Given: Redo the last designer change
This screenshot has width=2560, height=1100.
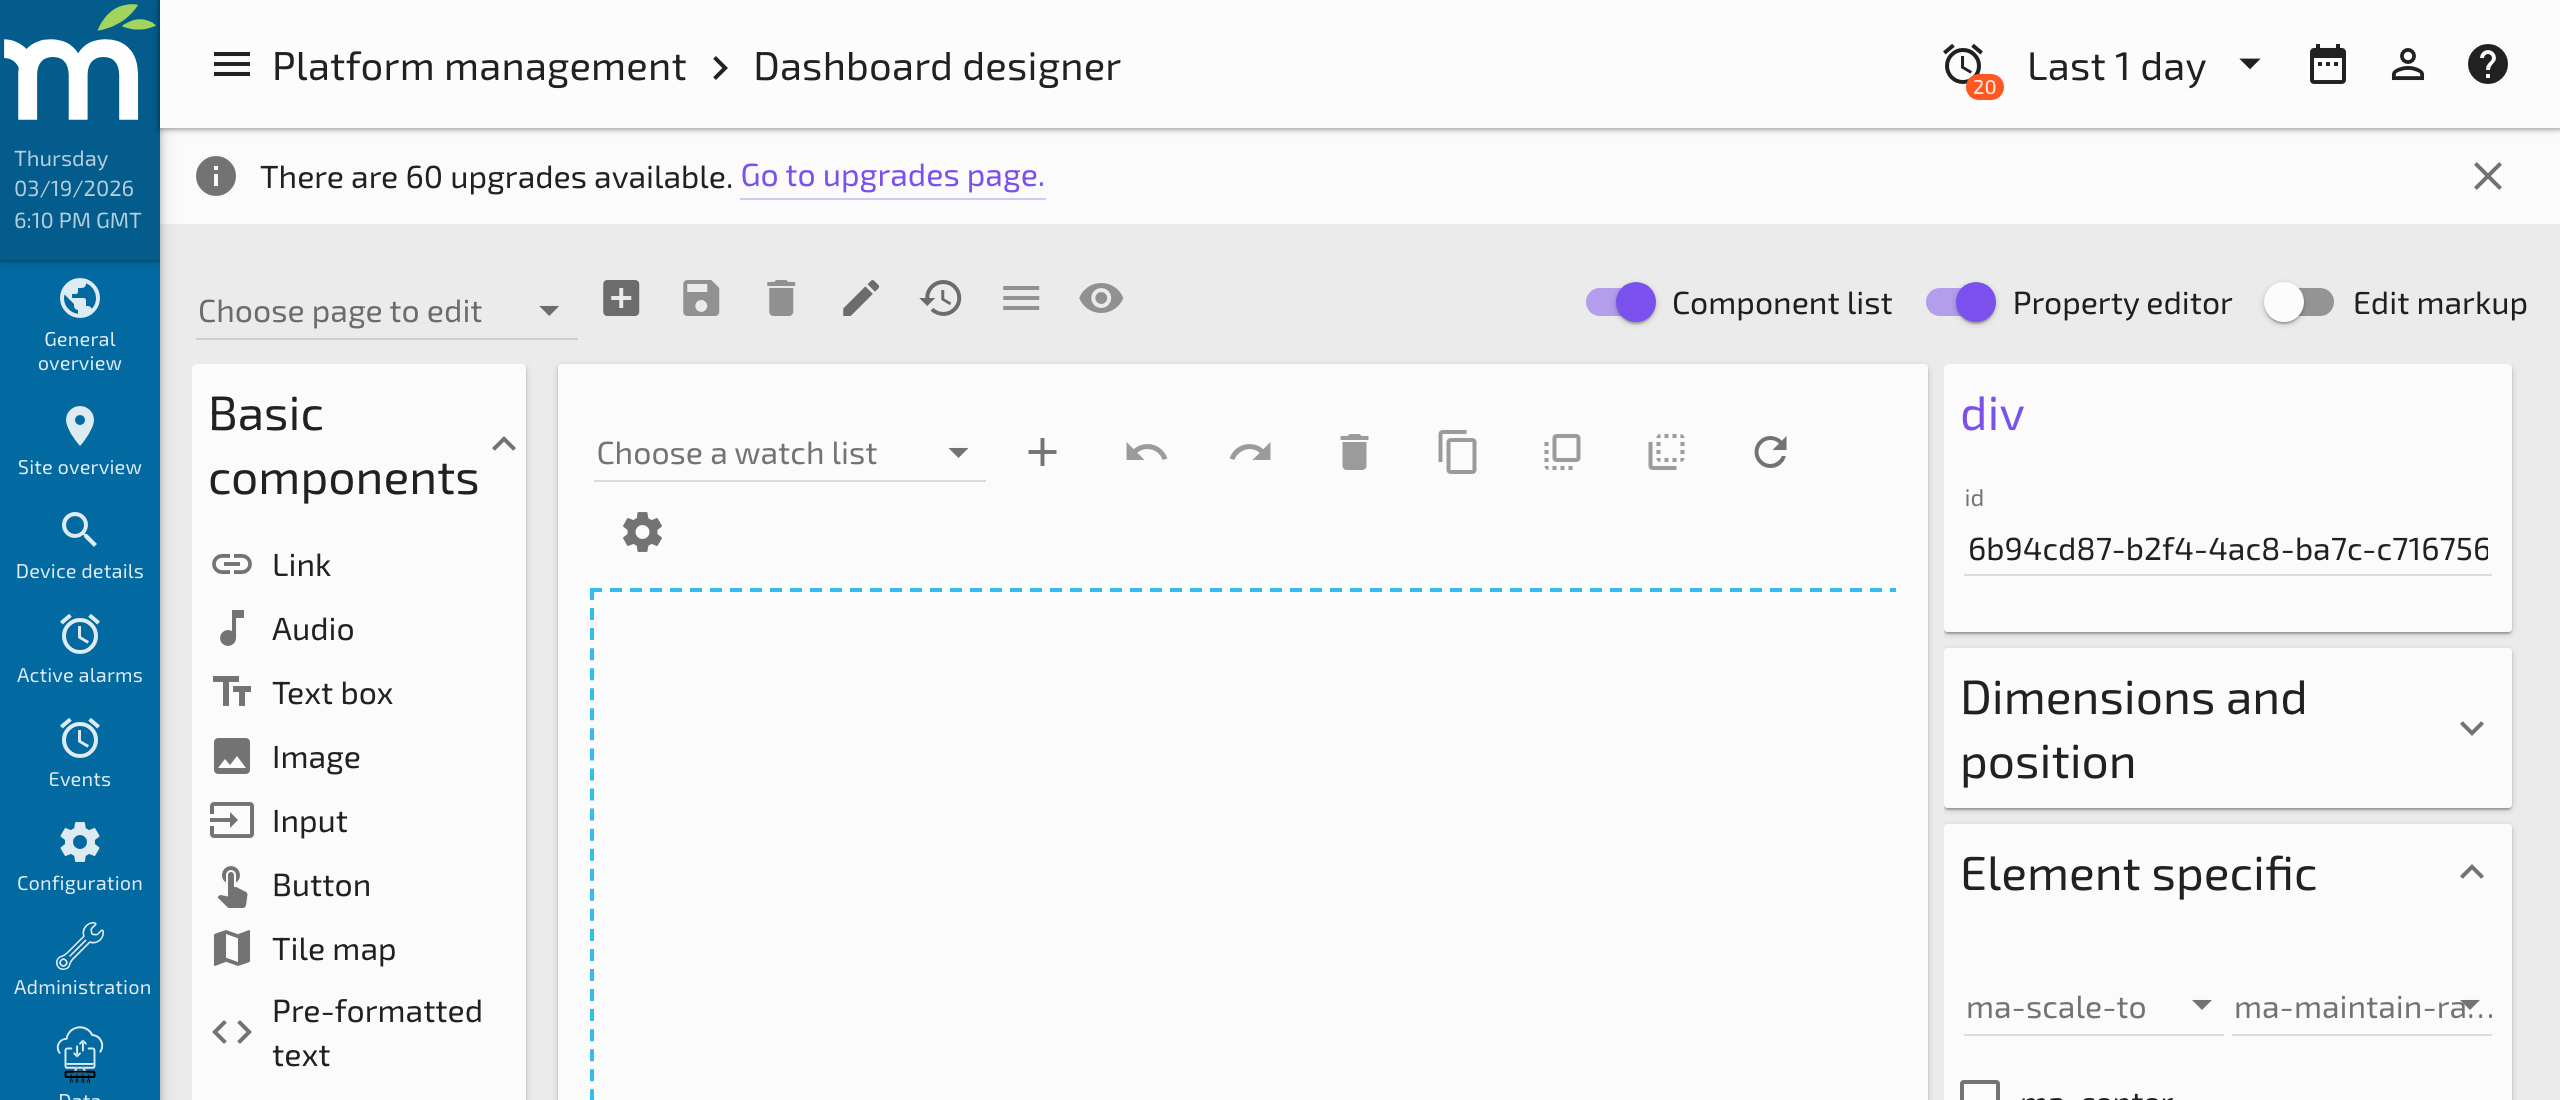Looking at the screenshot, I should (1251, 452).
